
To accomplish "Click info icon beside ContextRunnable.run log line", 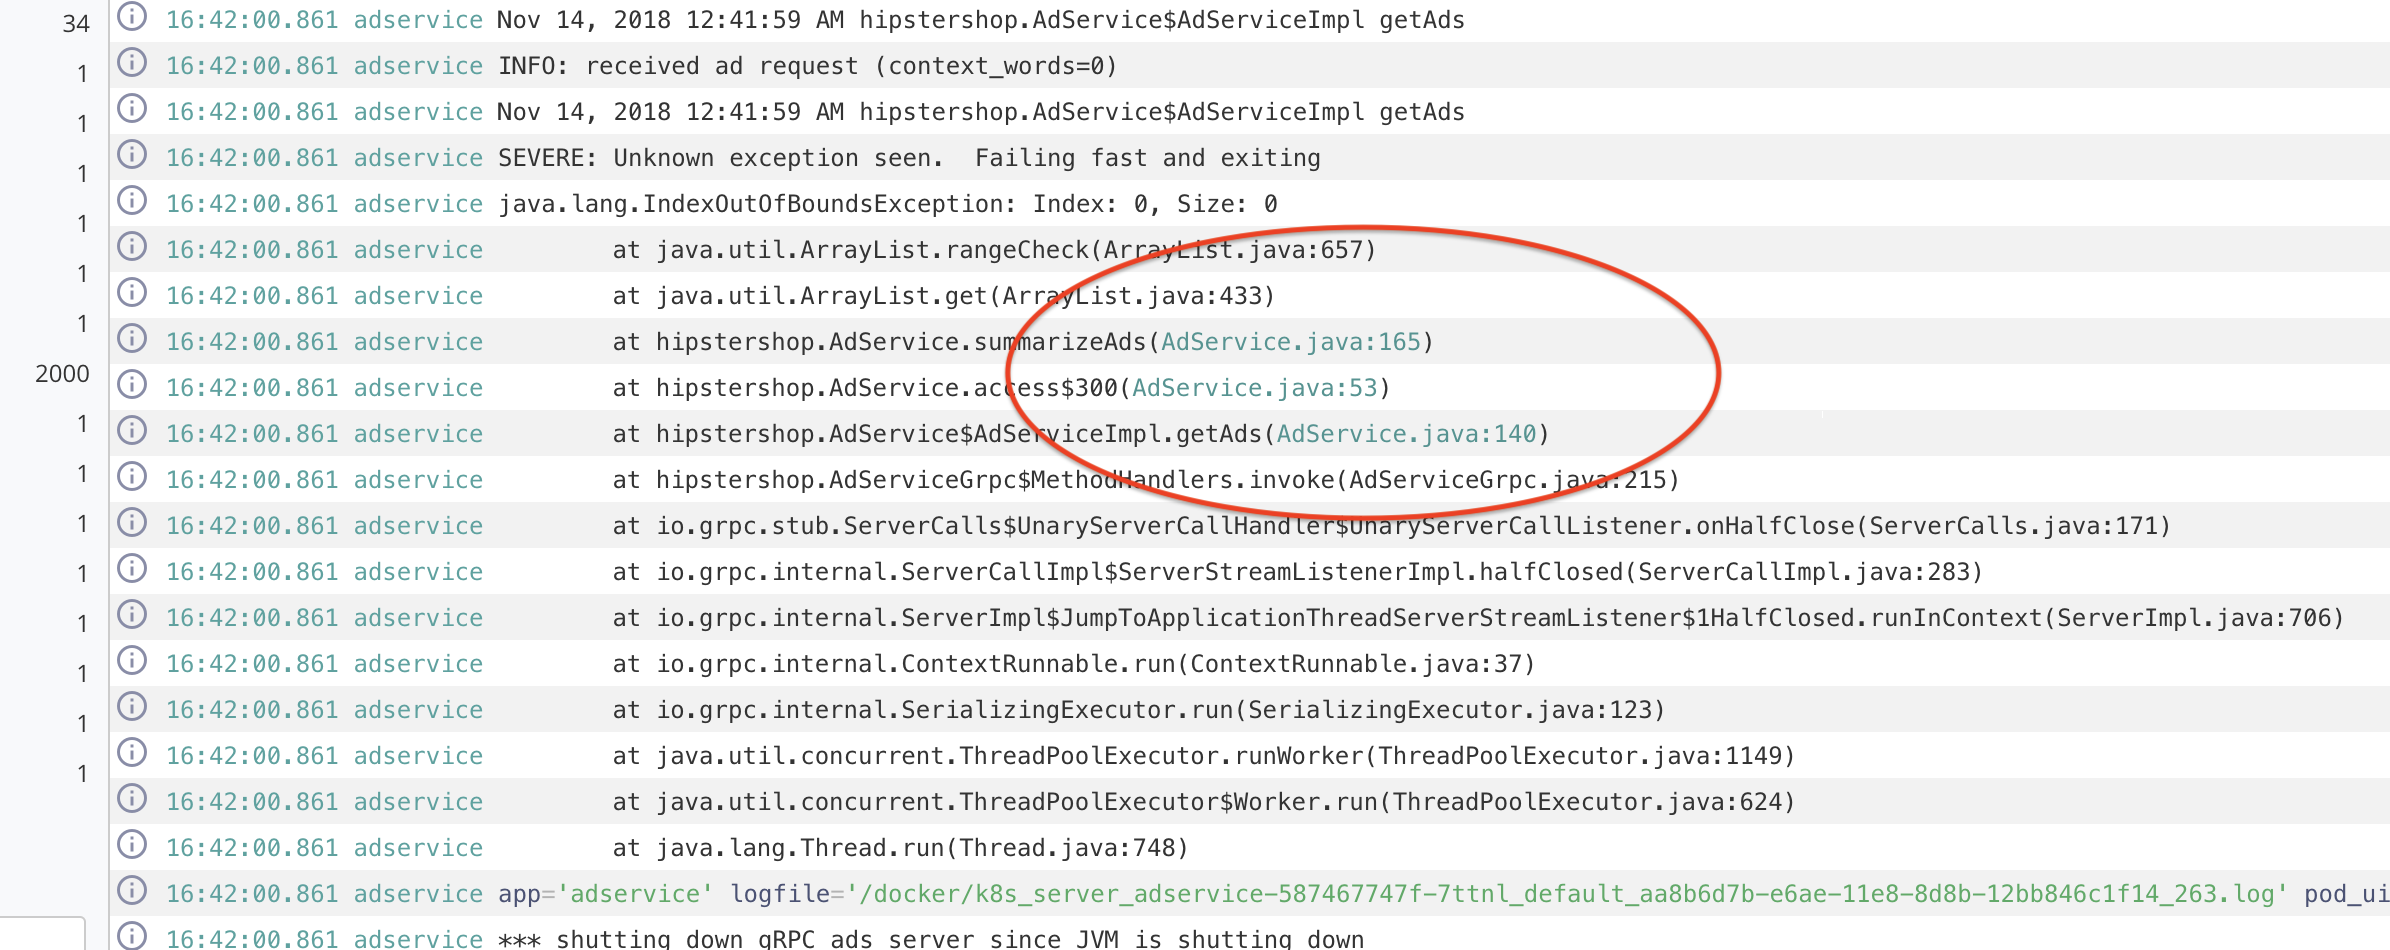I will pos(132,661).
